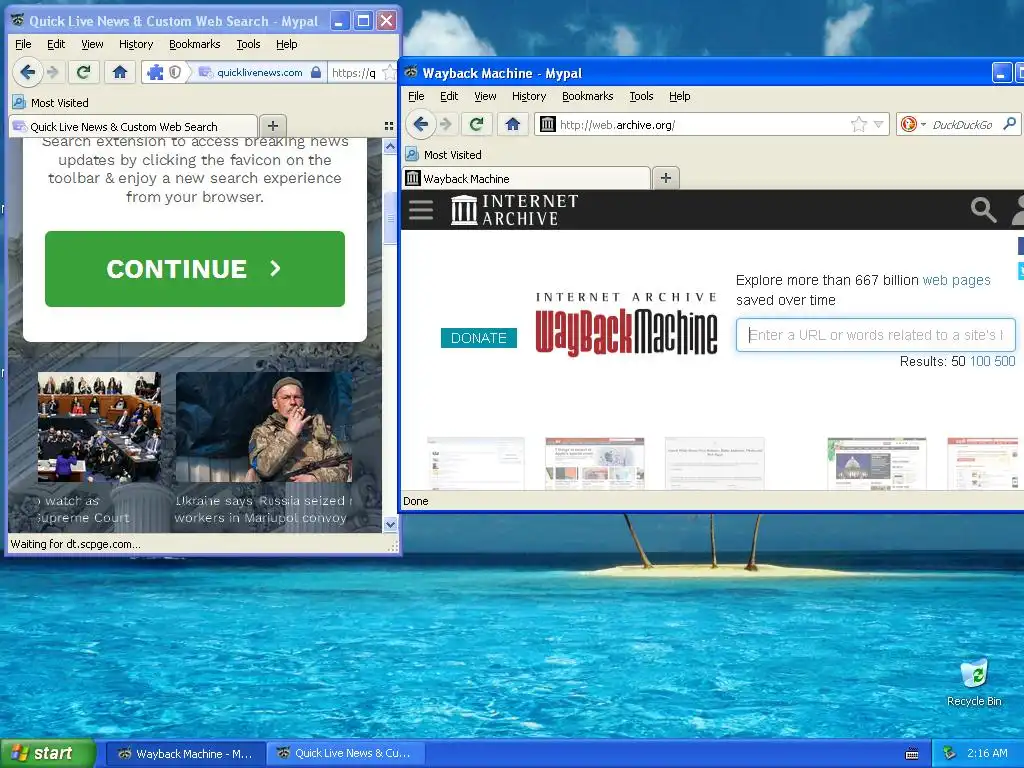Open Capitol building website thumbnail

tap(876, 464)
